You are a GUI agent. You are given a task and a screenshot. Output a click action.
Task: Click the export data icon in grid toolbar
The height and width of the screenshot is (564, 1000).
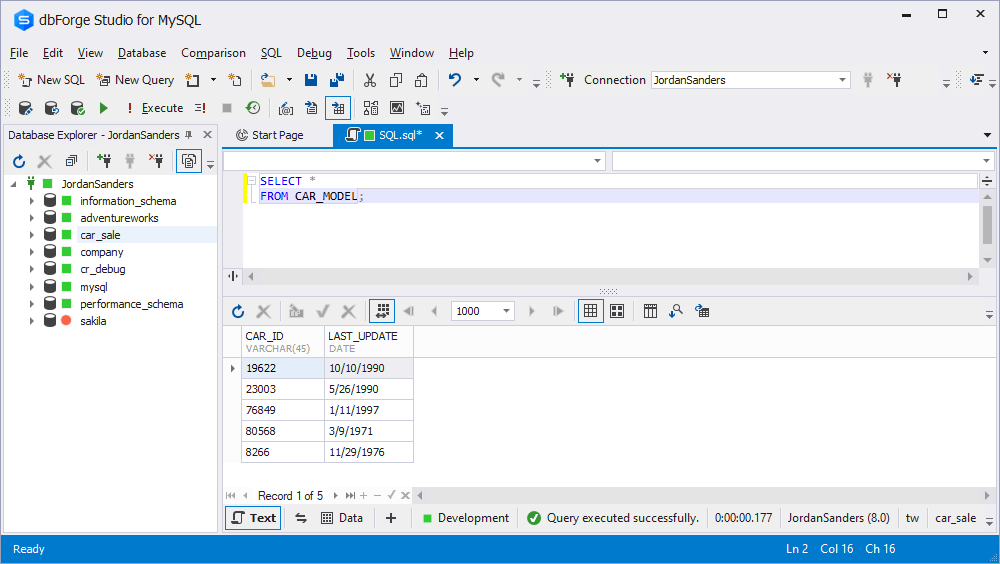(702, 311)
